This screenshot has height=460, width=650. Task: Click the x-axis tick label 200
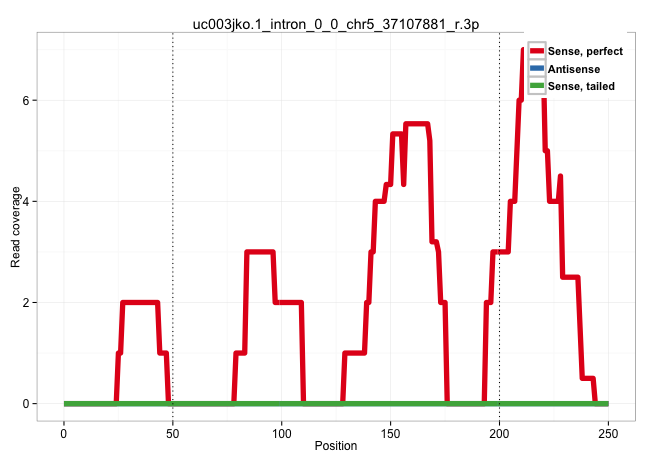pyautogui.click(x=499, y=432)
